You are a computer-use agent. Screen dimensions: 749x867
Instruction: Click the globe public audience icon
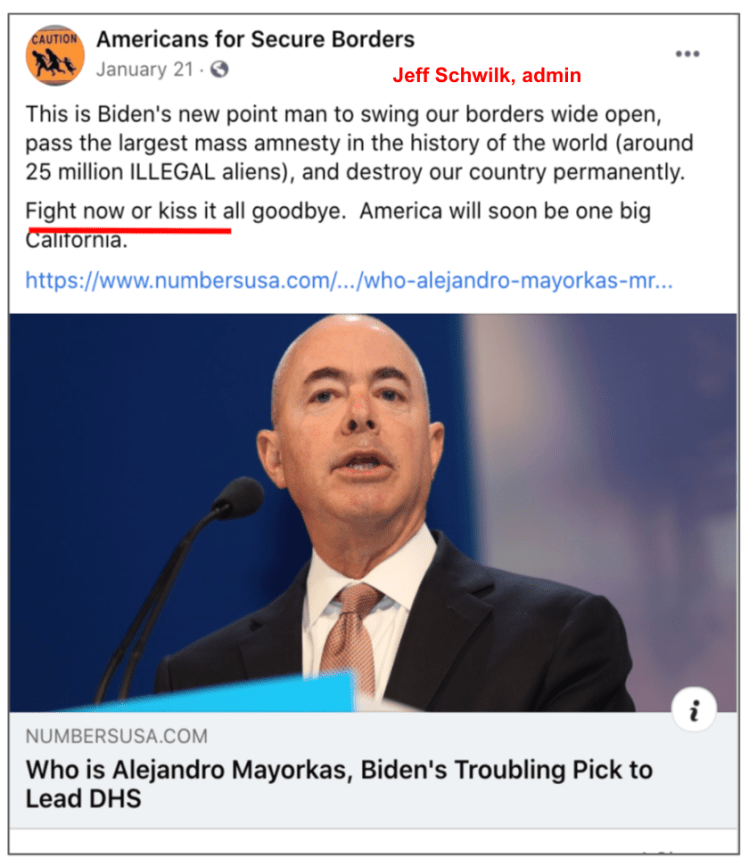coord(219,69)
